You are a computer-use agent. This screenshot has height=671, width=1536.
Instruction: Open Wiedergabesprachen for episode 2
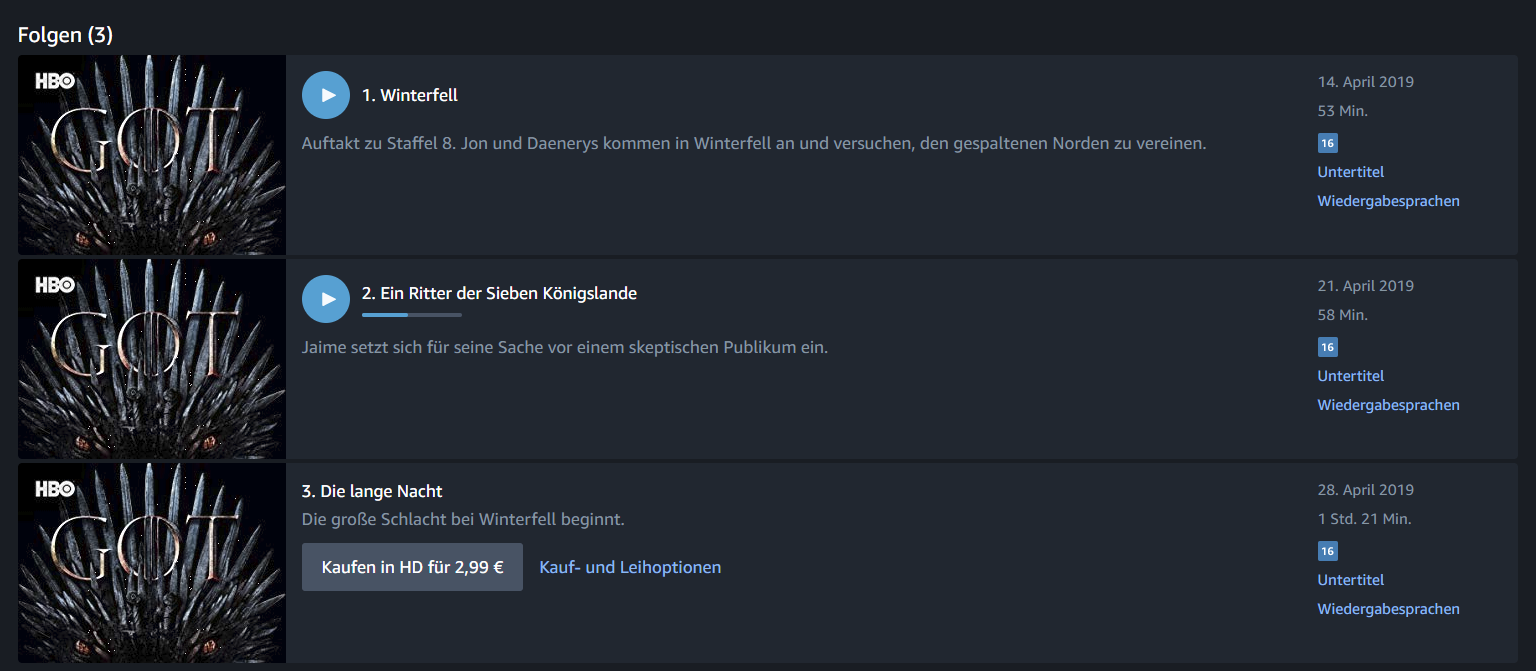(1389, 405)
